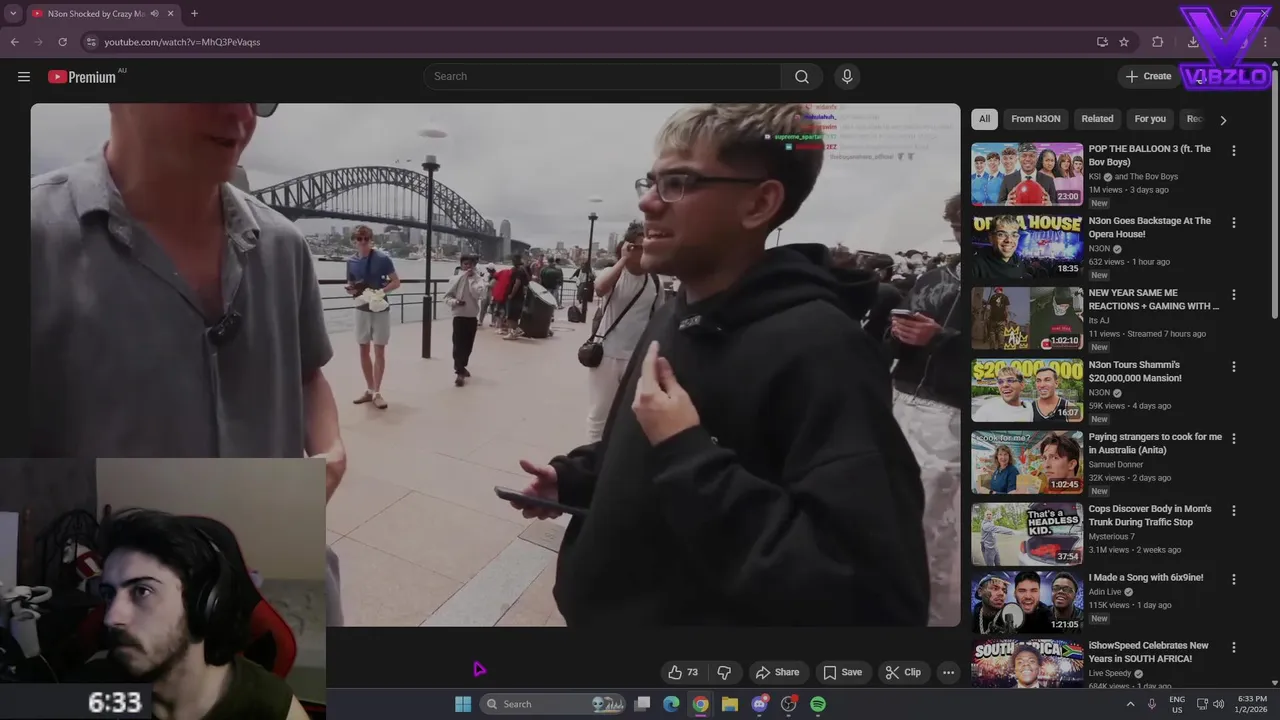Screen dimensions: 1280x720
Task: Click the Windows taskbar search box
Action: click(553, 704)
